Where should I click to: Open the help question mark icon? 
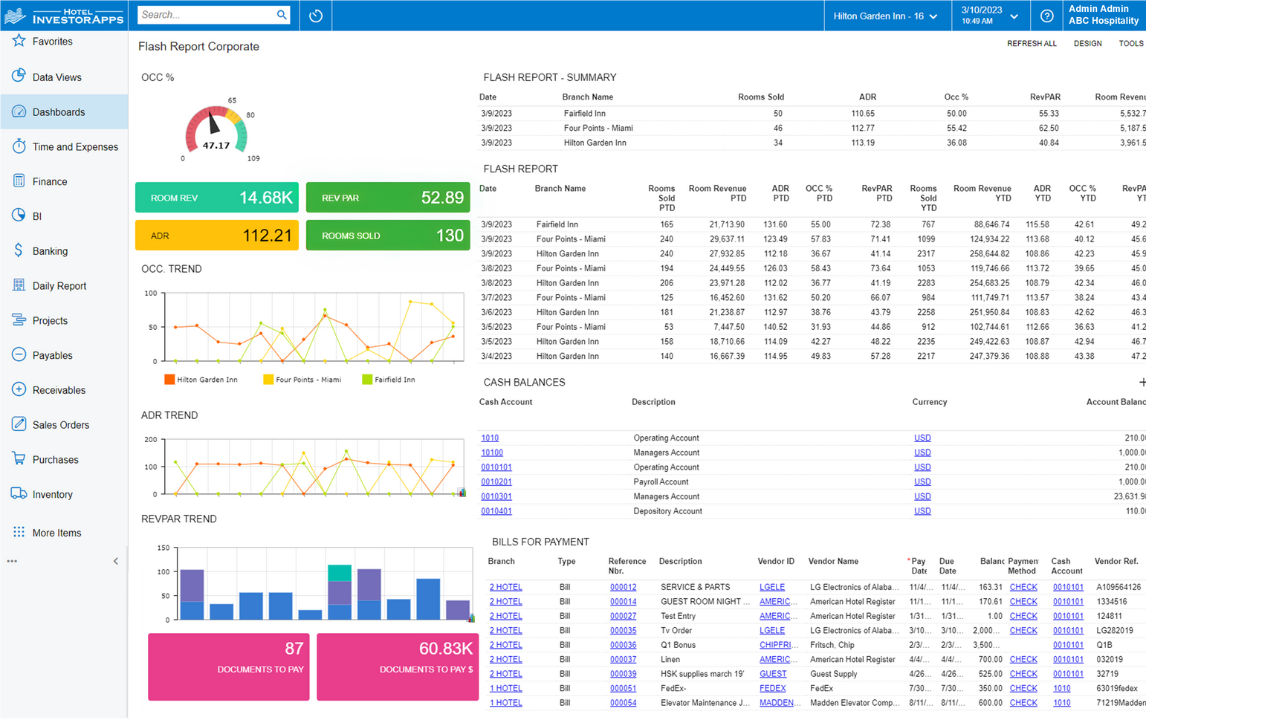(x=1047, y=16)
